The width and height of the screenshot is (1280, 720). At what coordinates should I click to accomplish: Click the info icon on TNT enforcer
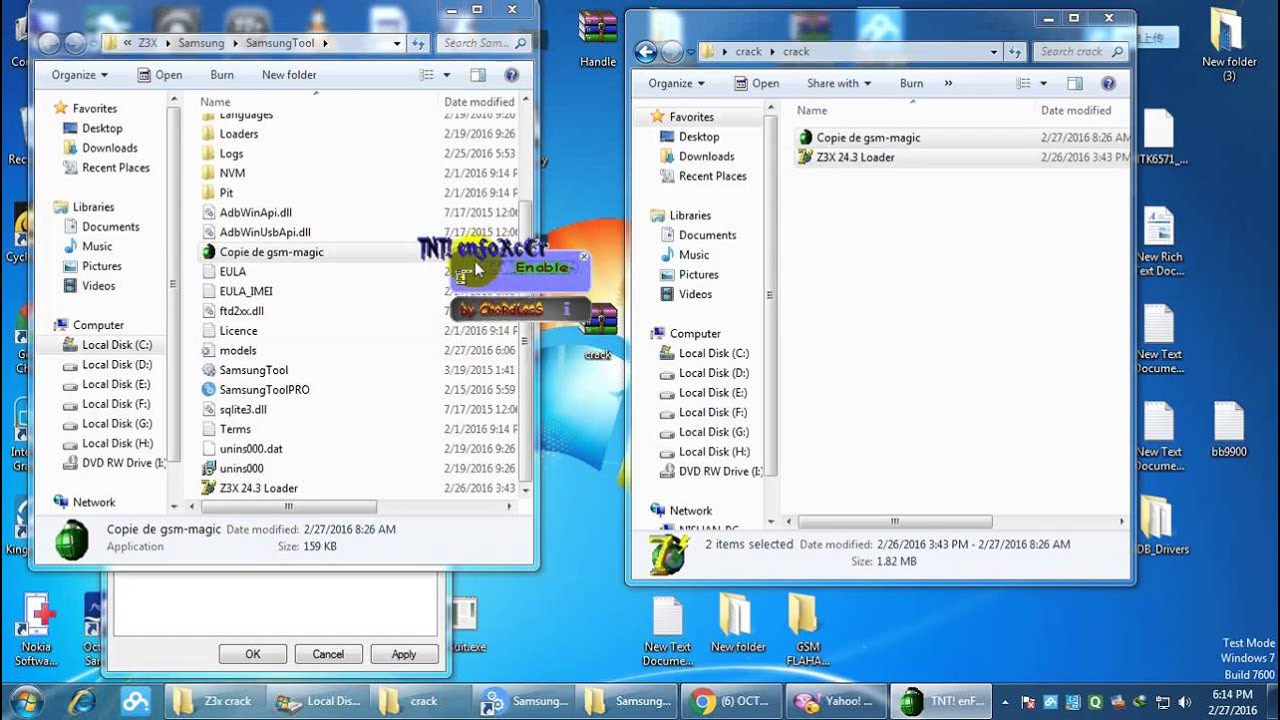coord(566,309)
